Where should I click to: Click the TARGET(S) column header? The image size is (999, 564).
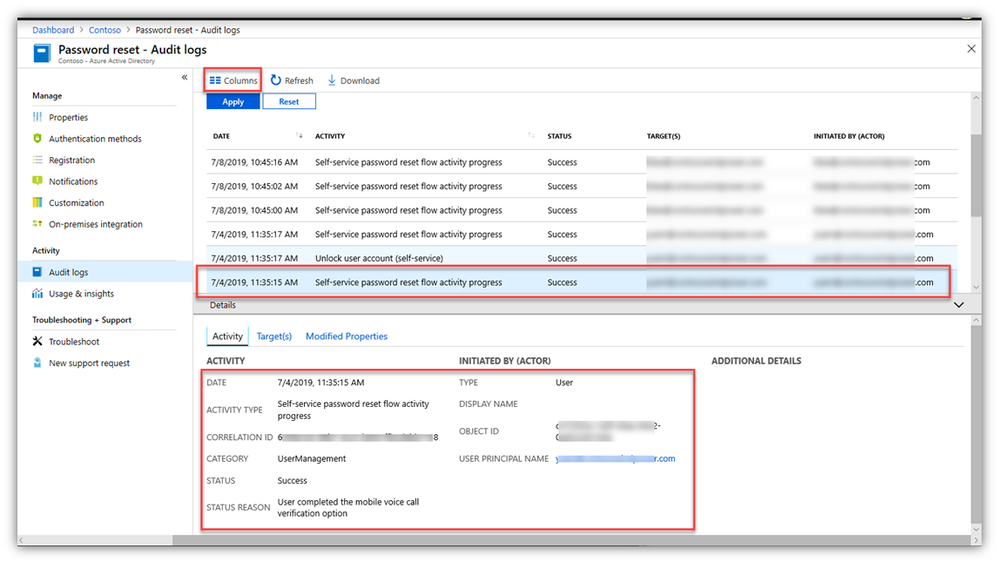(663, 136)
